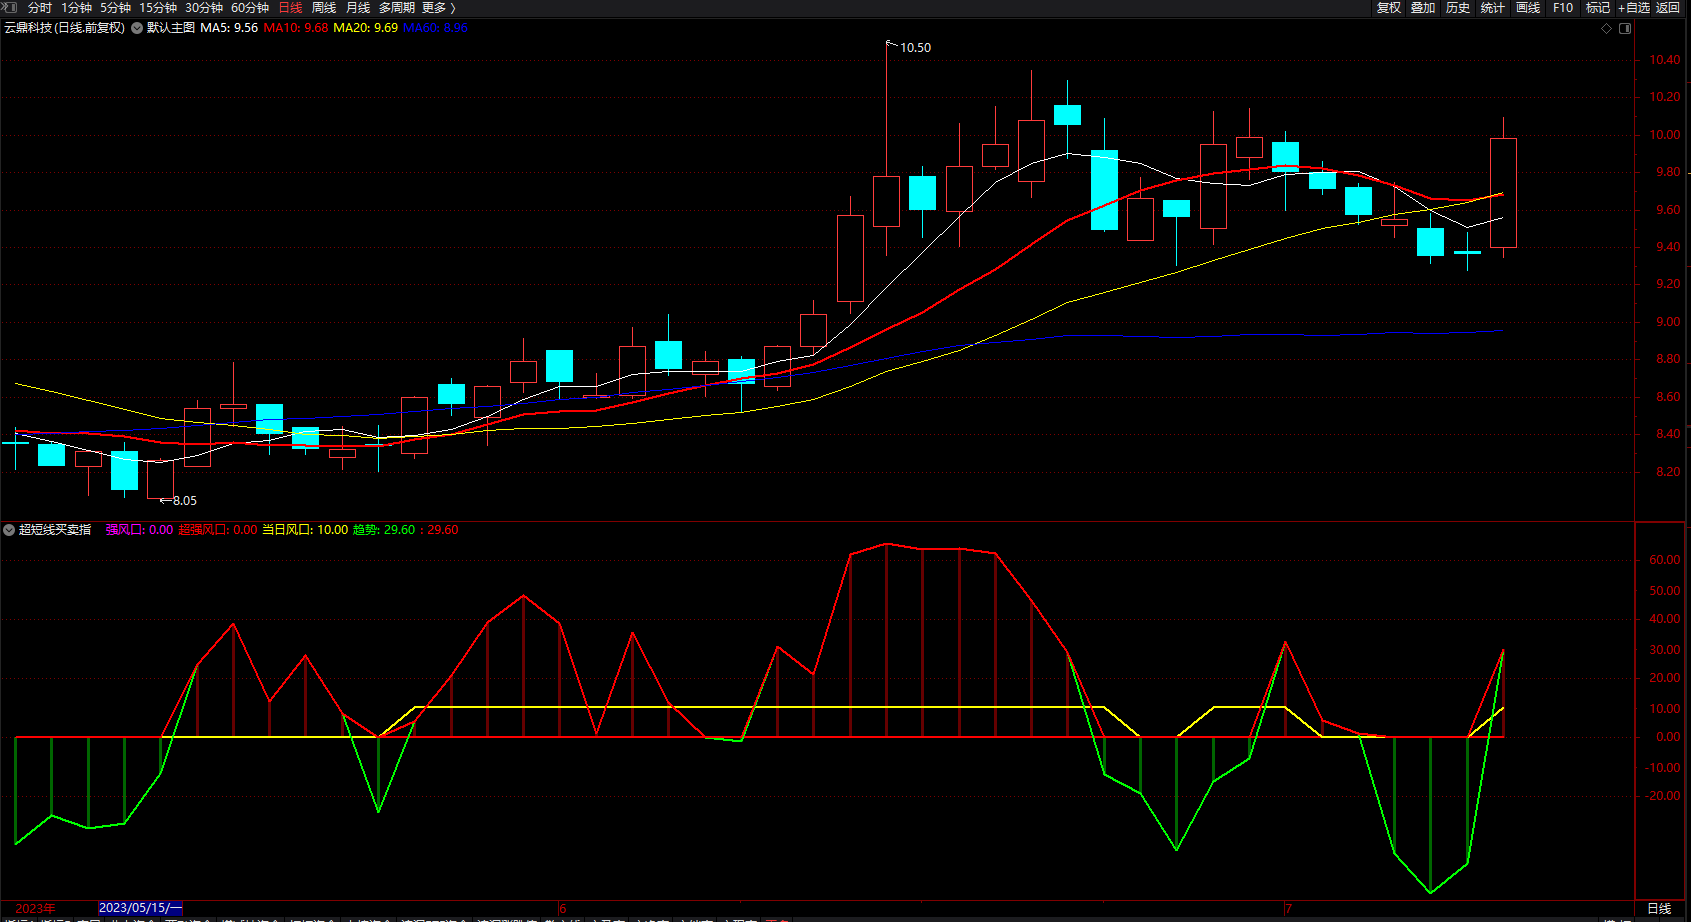Click the 9.00 price axis label
The height and width of the screenshot is (922, 1691).
pos(1668,322)
